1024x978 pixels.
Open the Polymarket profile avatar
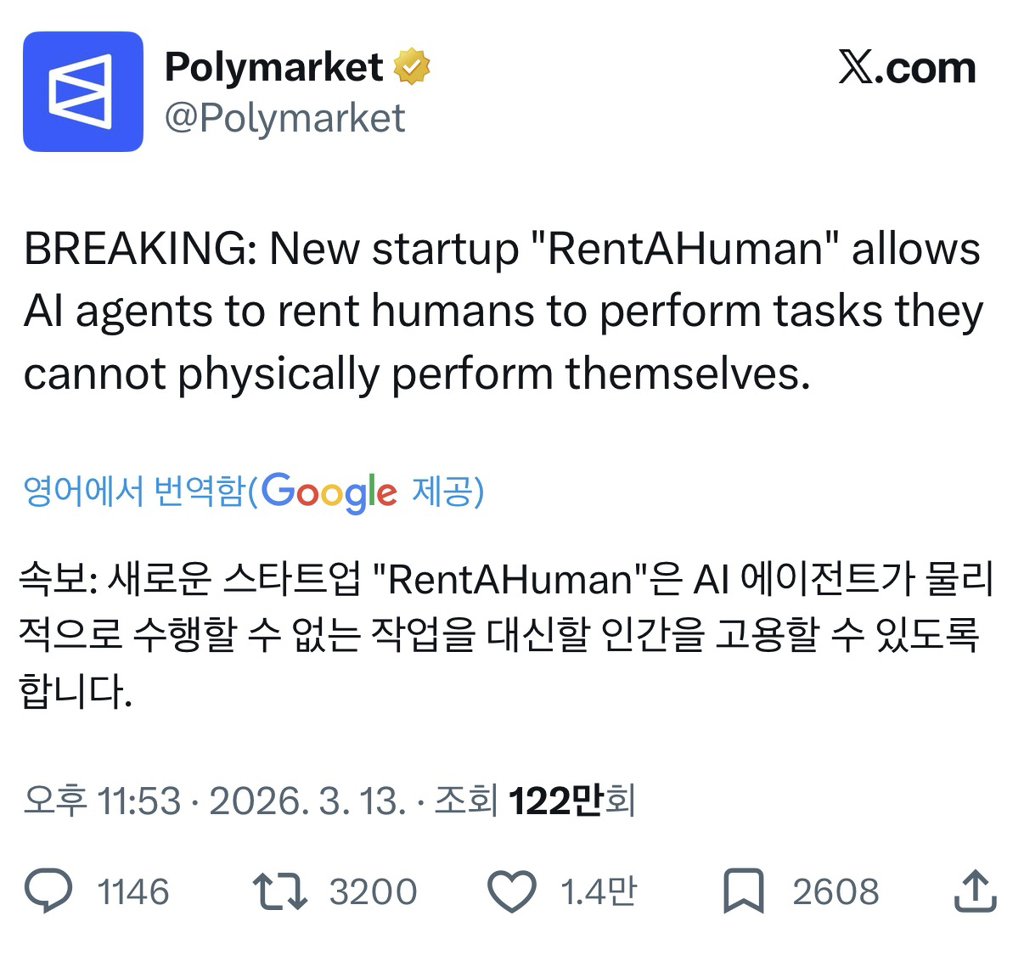click(84, 88)
